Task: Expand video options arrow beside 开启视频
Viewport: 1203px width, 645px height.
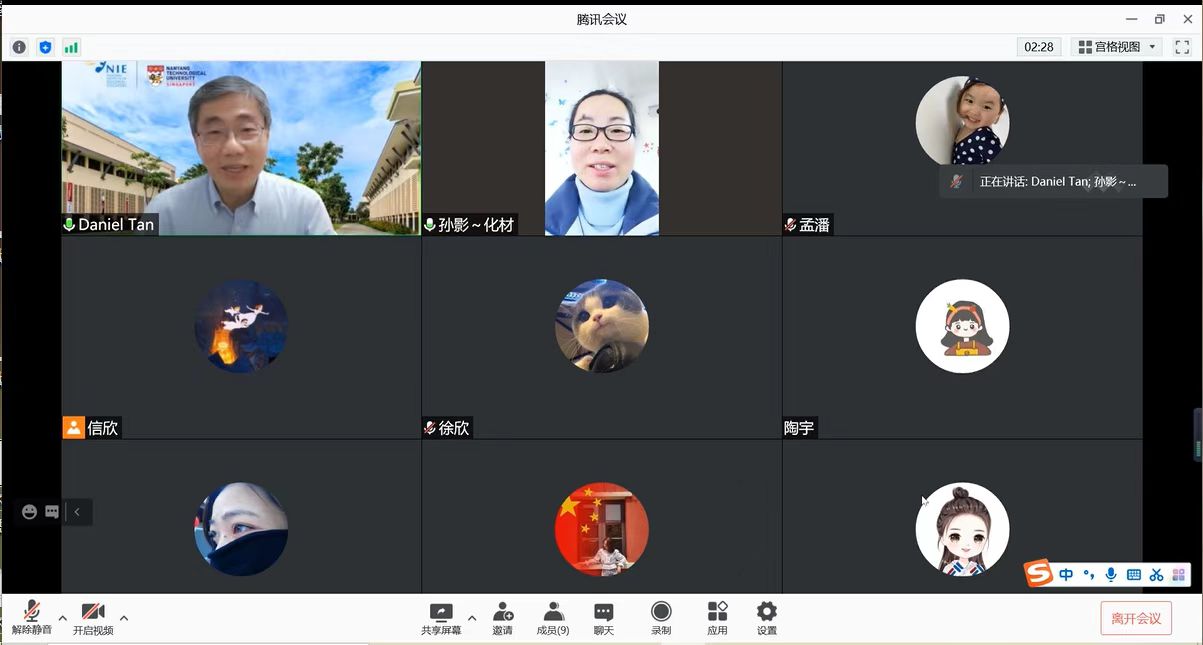Action: pyautogui.click(x=124, y=617)
